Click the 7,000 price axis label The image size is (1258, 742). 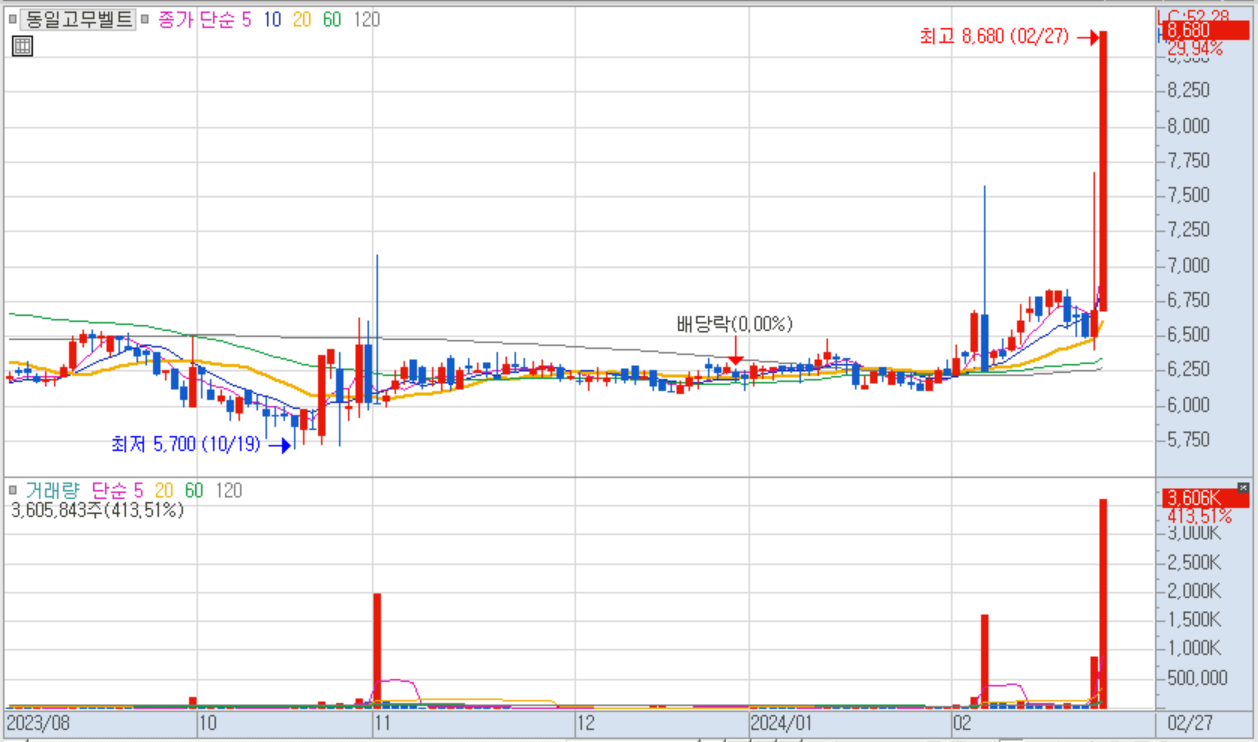pyautogui.click(x=1189, y=265)
